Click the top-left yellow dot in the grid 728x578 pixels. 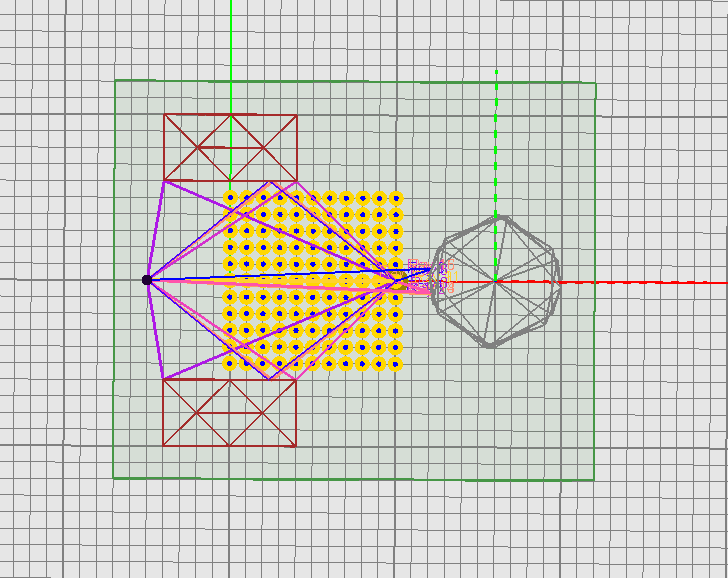(x=230, y=198)
